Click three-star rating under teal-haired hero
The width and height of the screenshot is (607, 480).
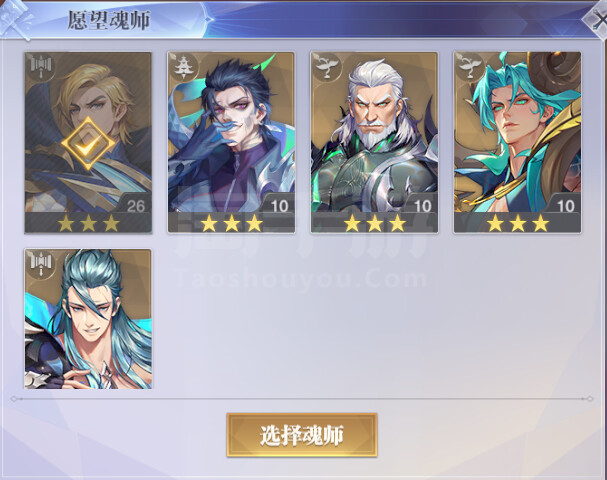[518, 223]
